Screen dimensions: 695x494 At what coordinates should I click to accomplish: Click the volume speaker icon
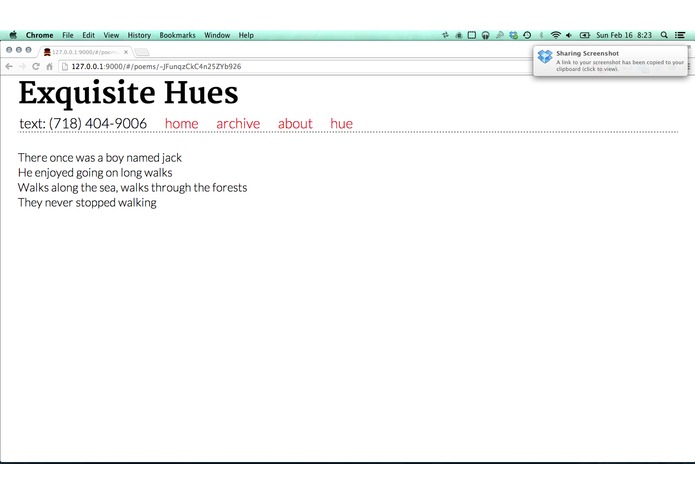[569, 35]
